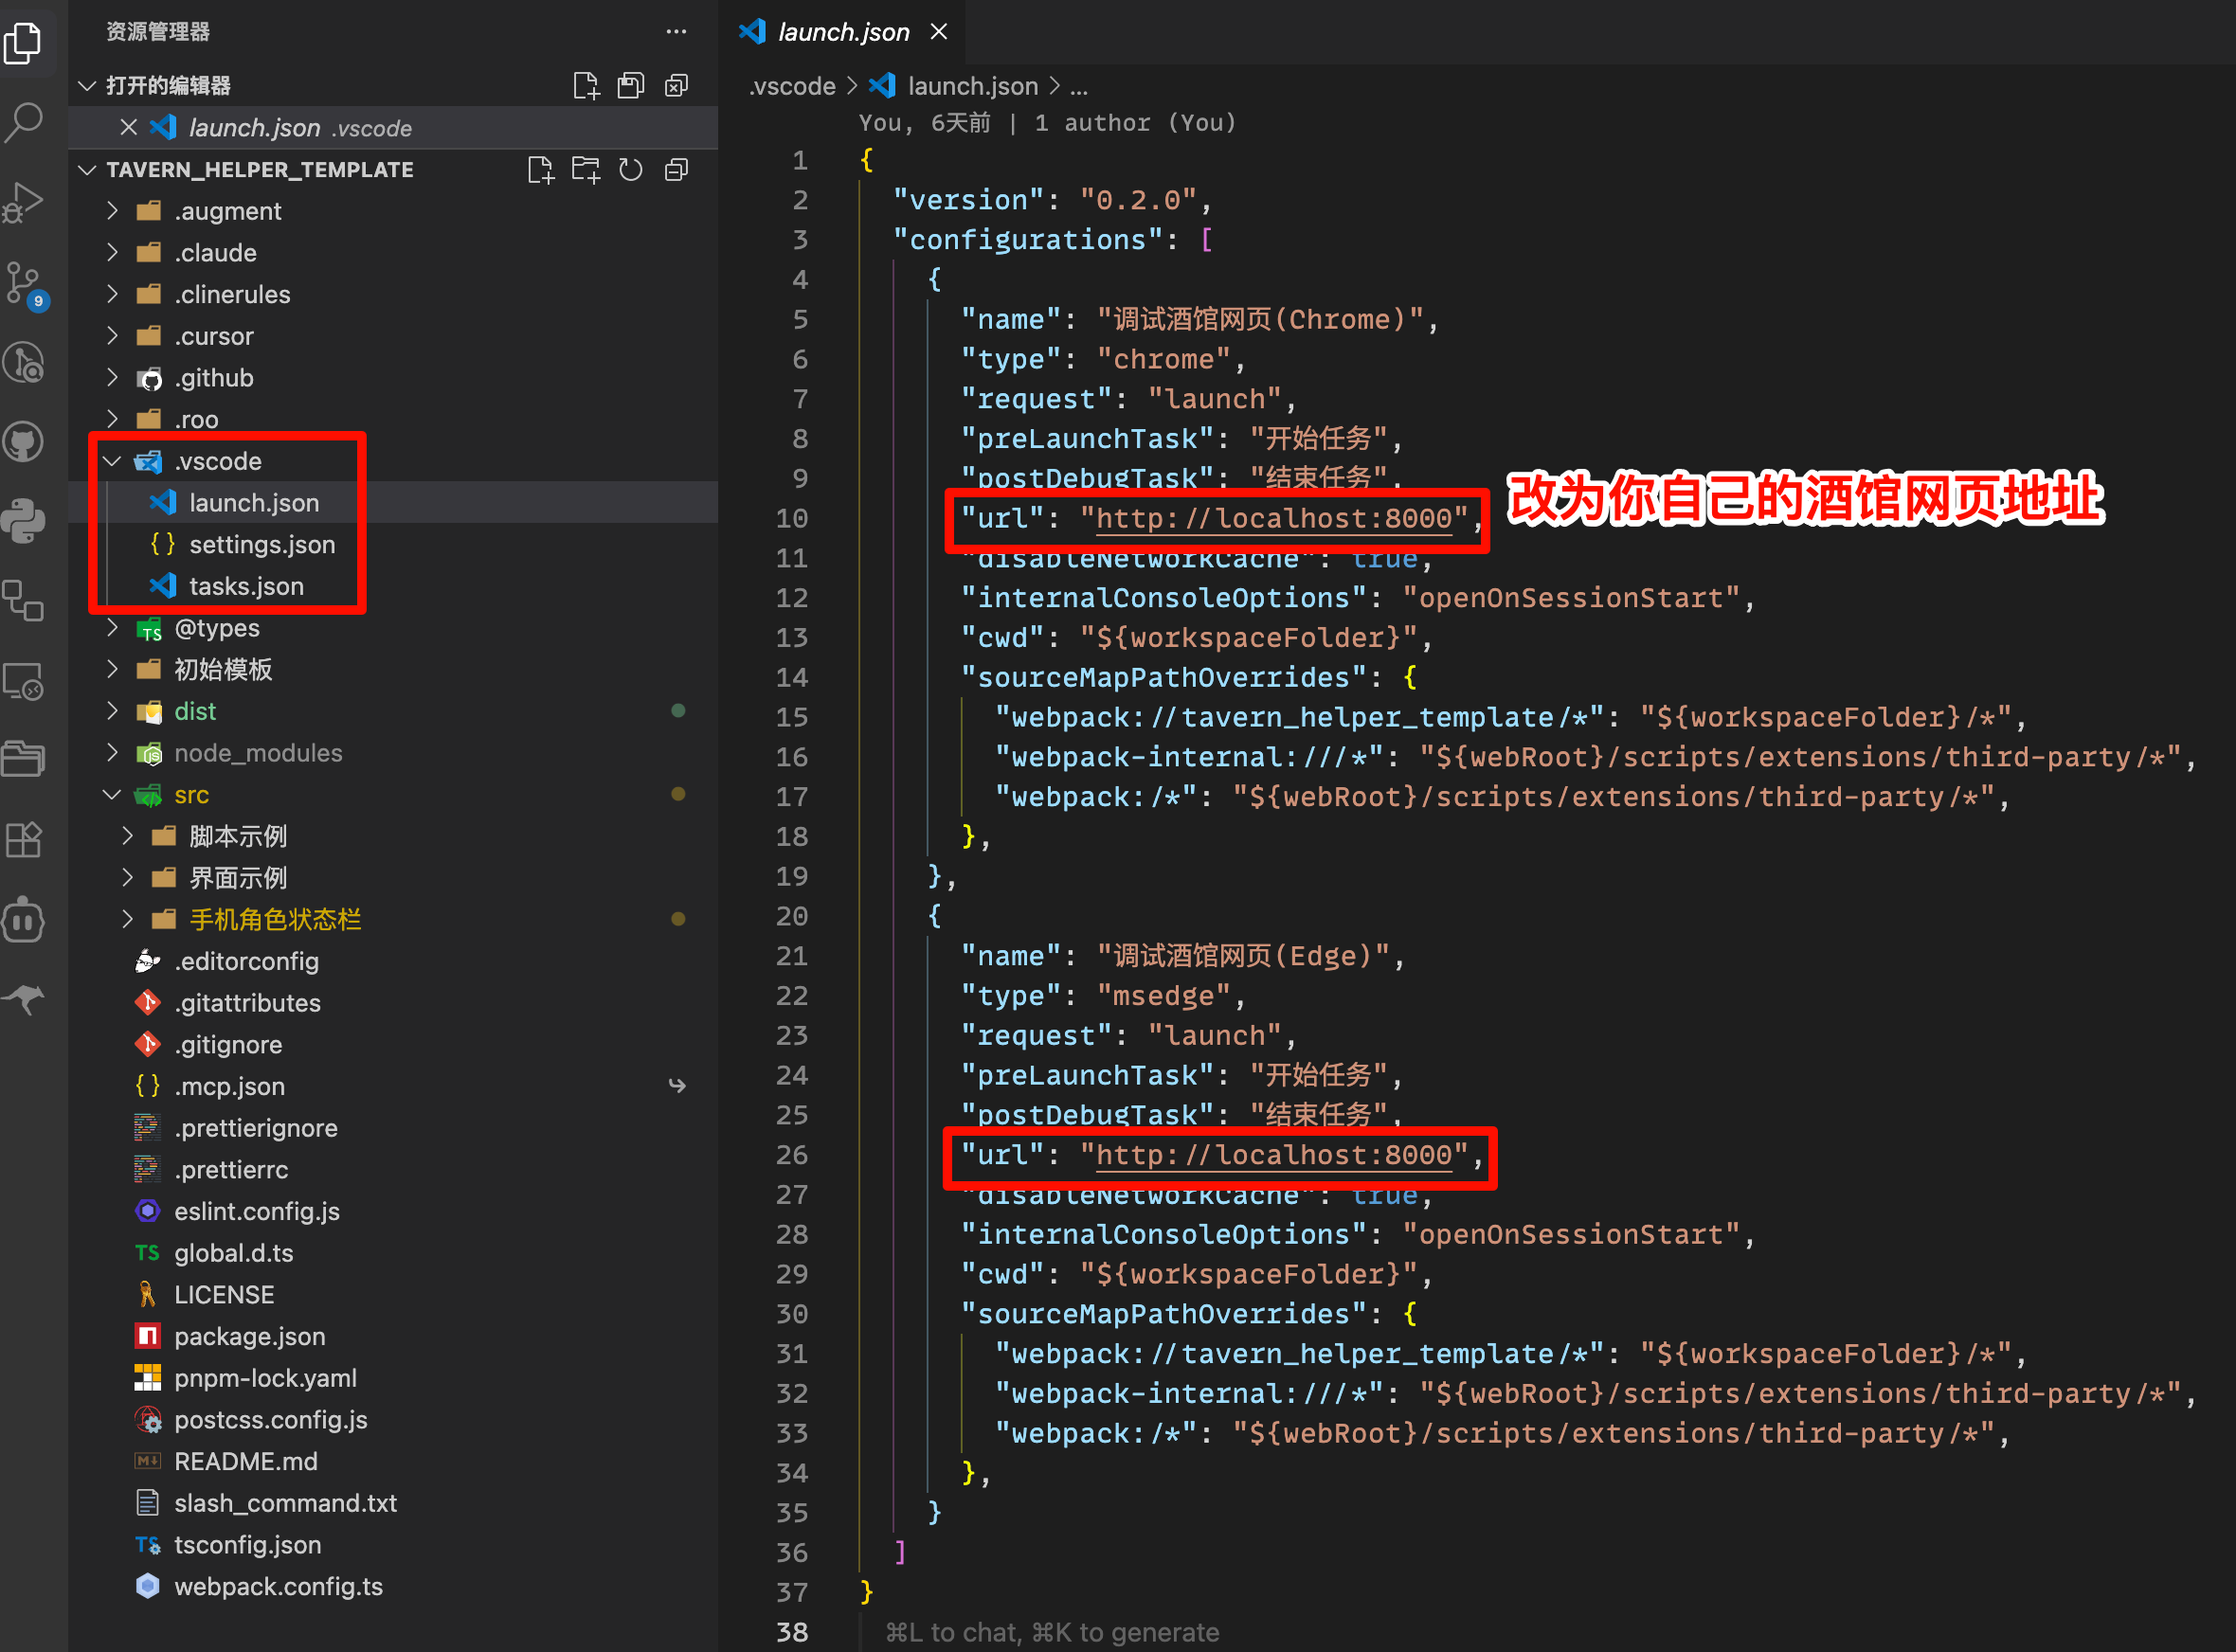Open tasks.json in the file tree

click(x=393, y=587)
